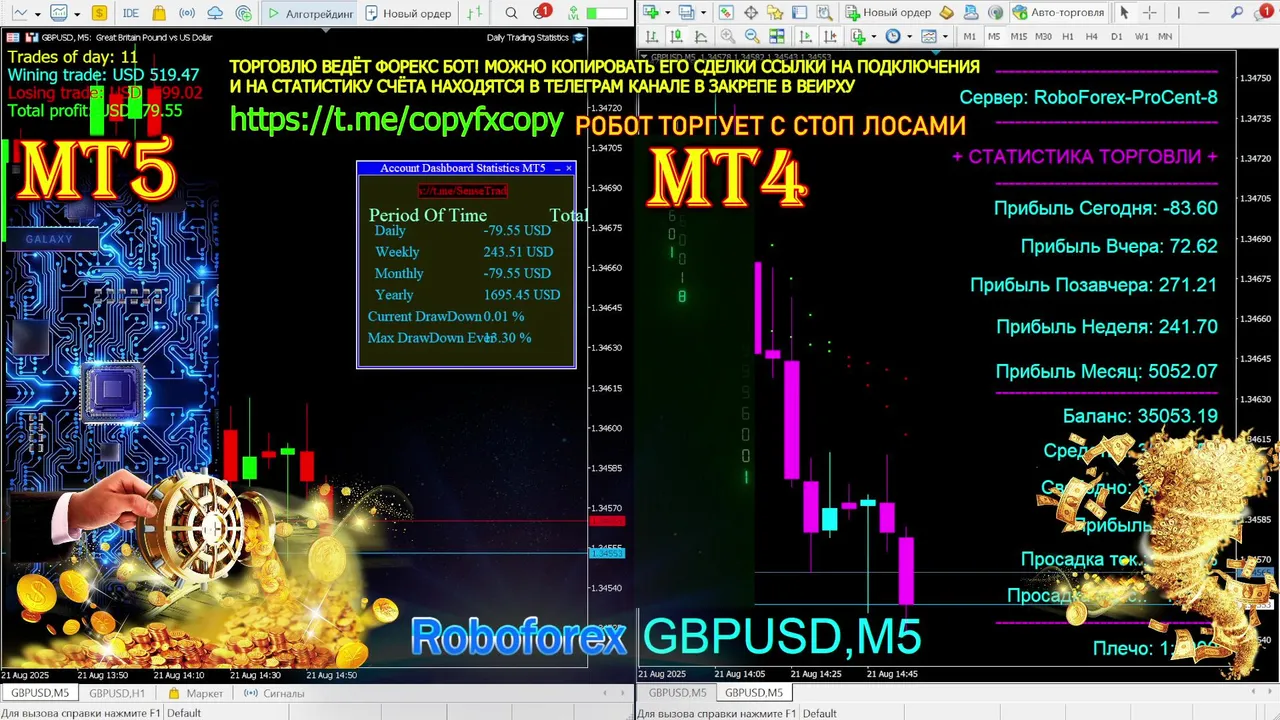Select the MN timeframe in MT4
This screenshot has width=1280, height=720.
[1165, 36]
